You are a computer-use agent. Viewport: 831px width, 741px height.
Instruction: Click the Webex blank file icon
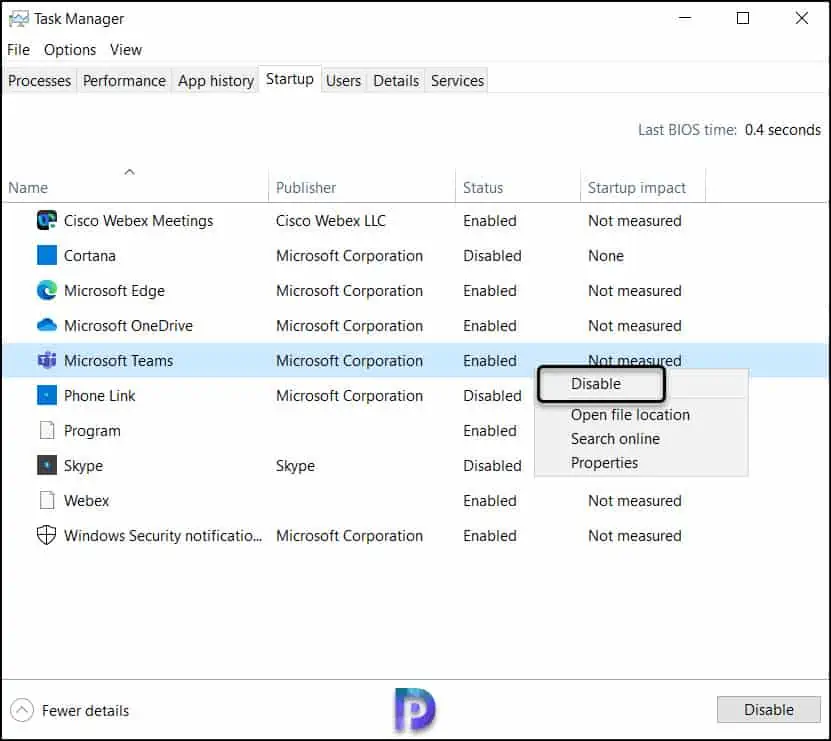[47, 500]
